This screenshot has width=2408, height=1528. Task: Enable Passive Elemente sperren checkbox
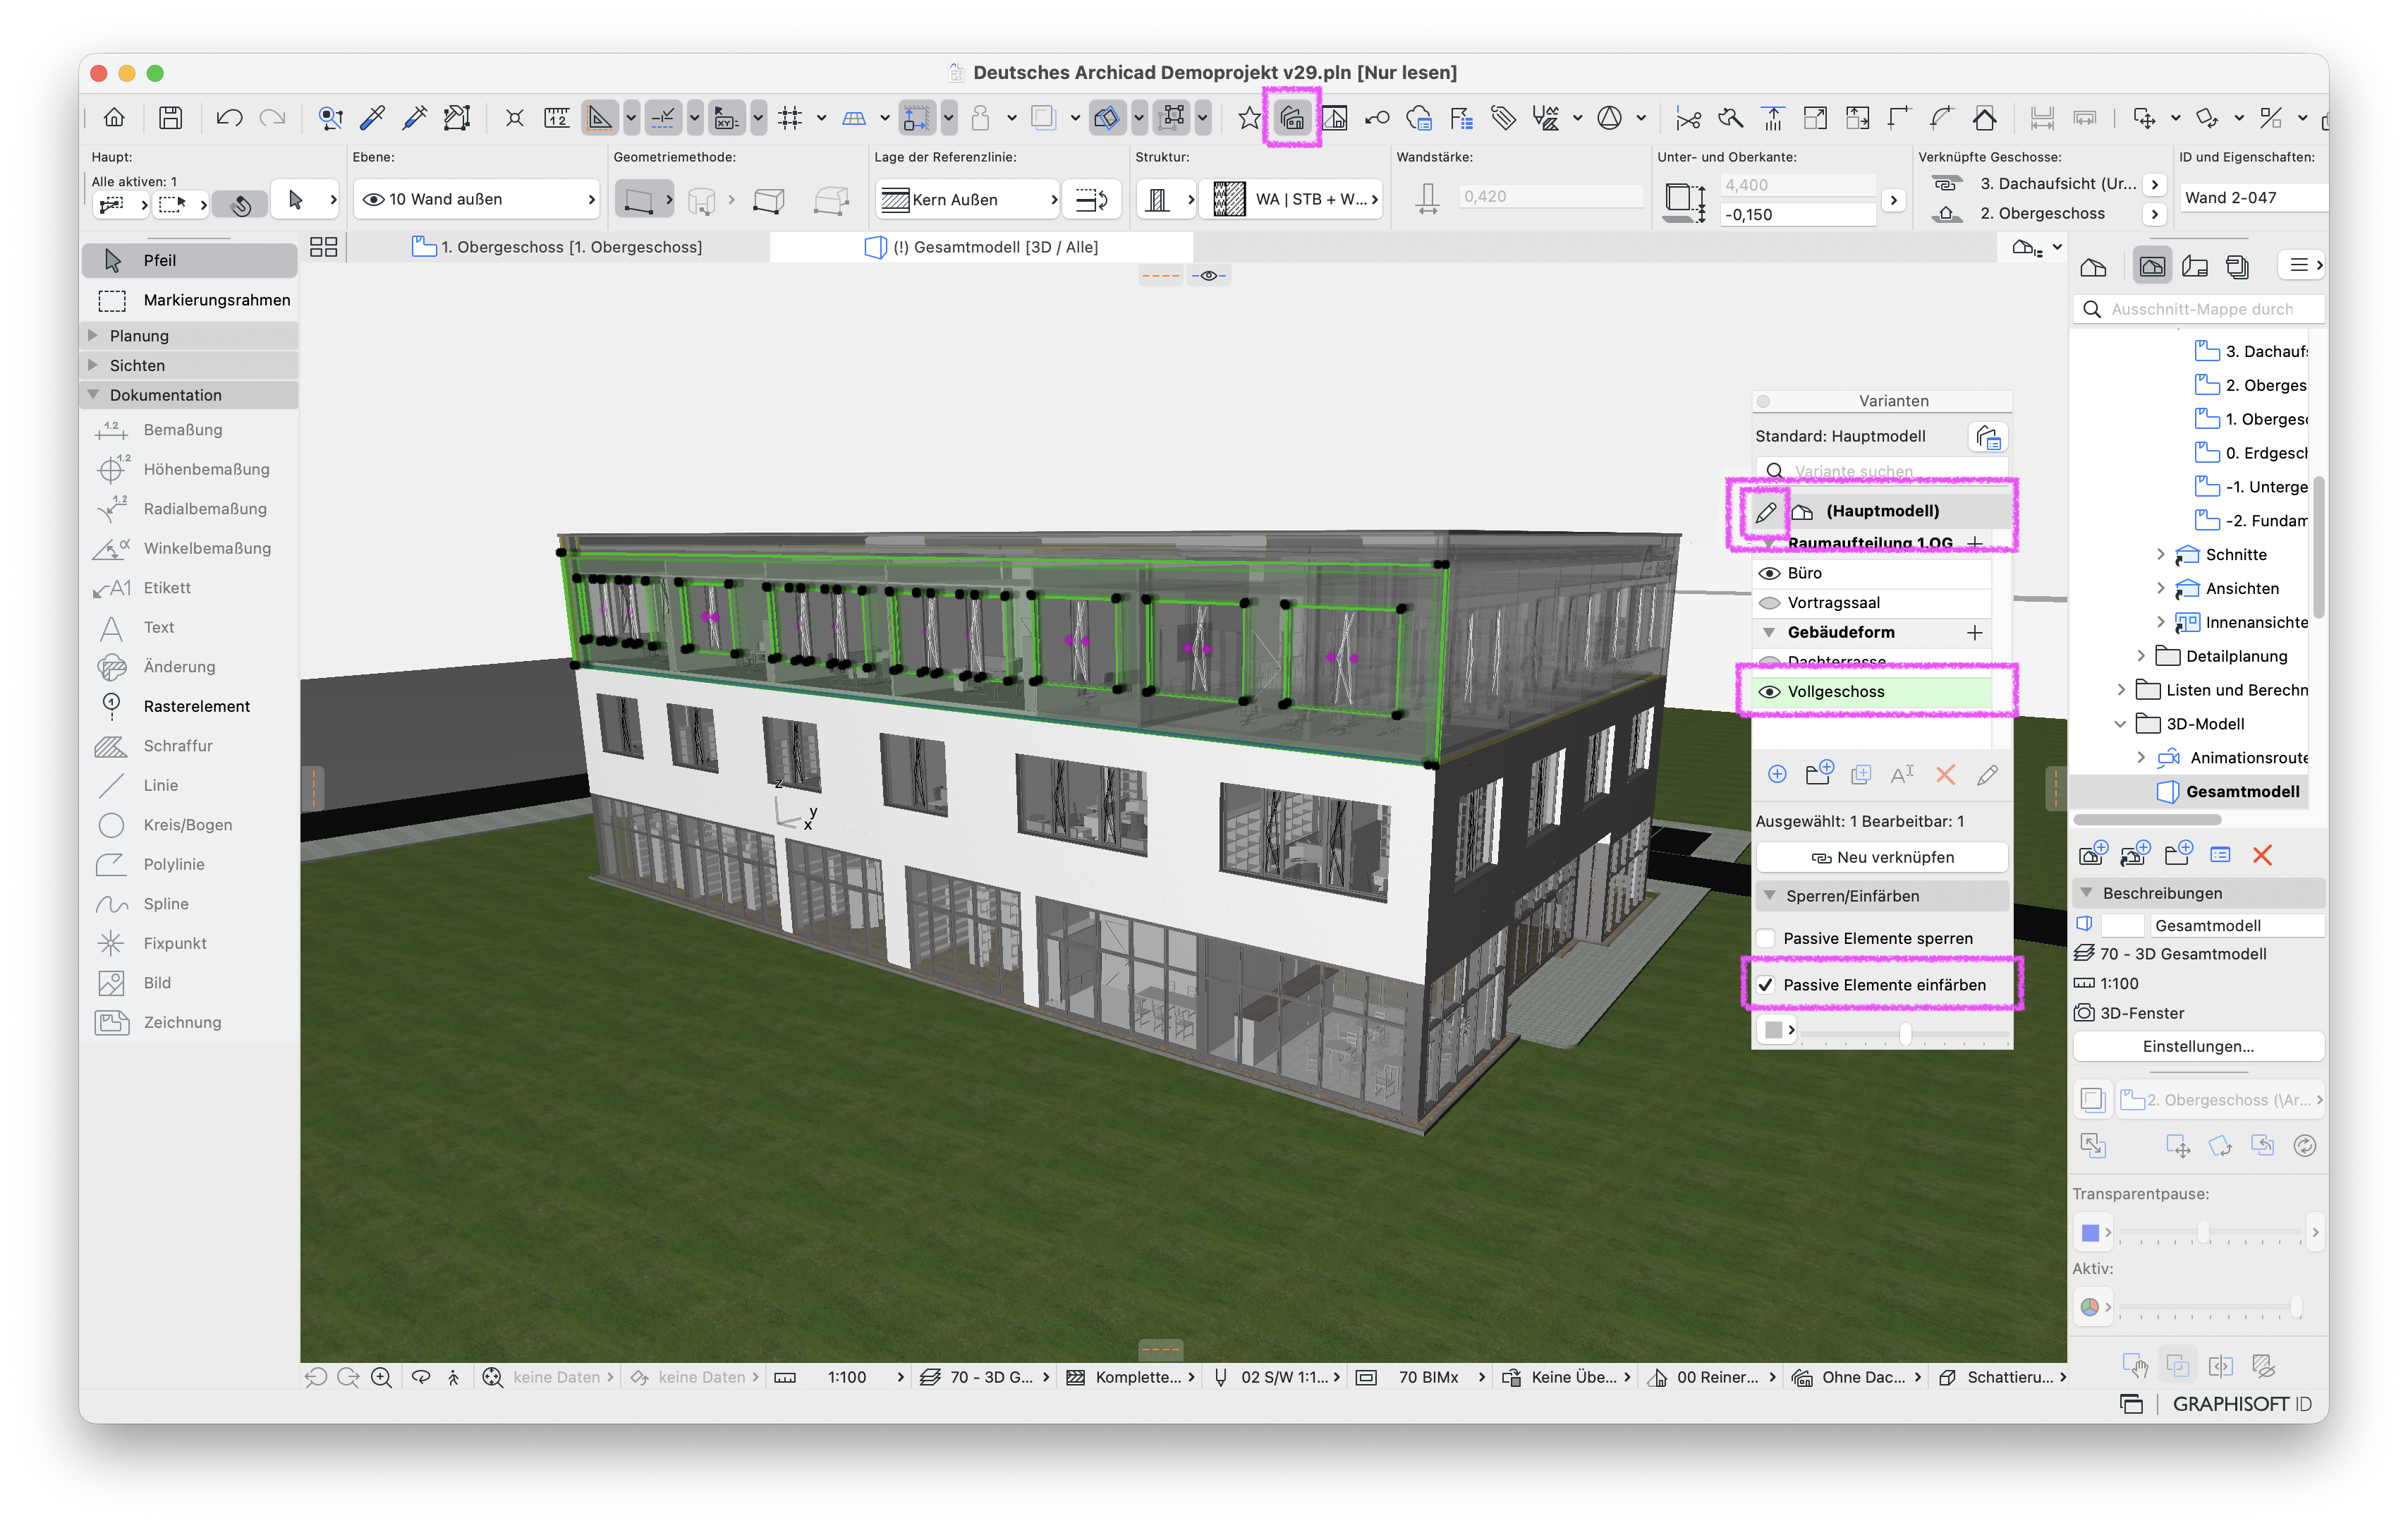coord(1766,938)
